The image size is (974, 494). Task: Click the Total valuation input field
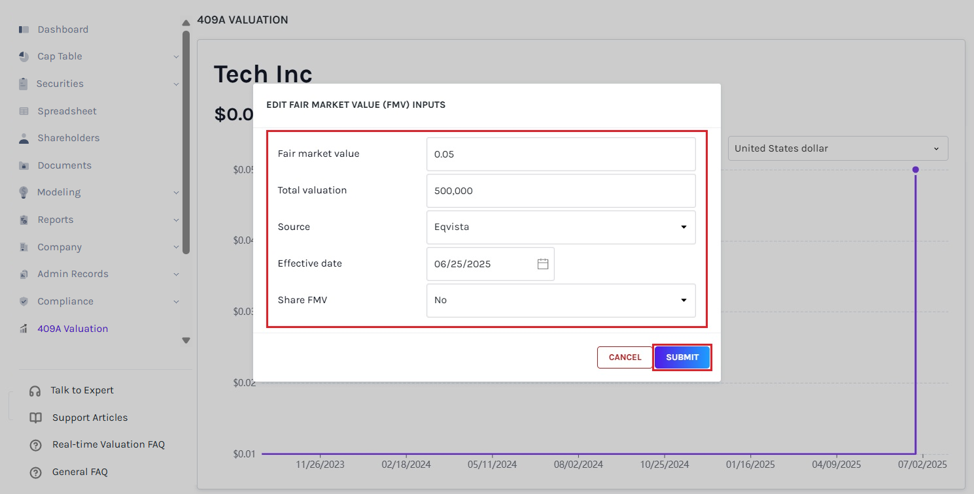pos(561,191)
